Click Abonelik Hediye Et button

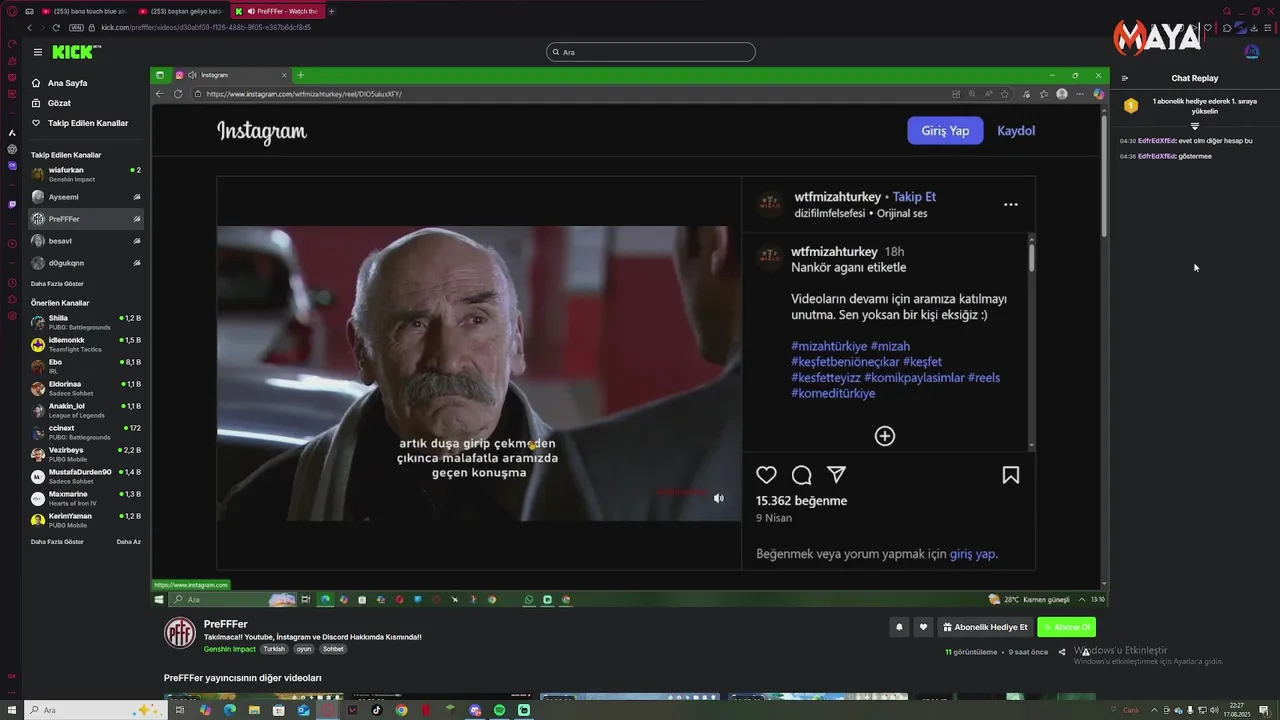985,627
